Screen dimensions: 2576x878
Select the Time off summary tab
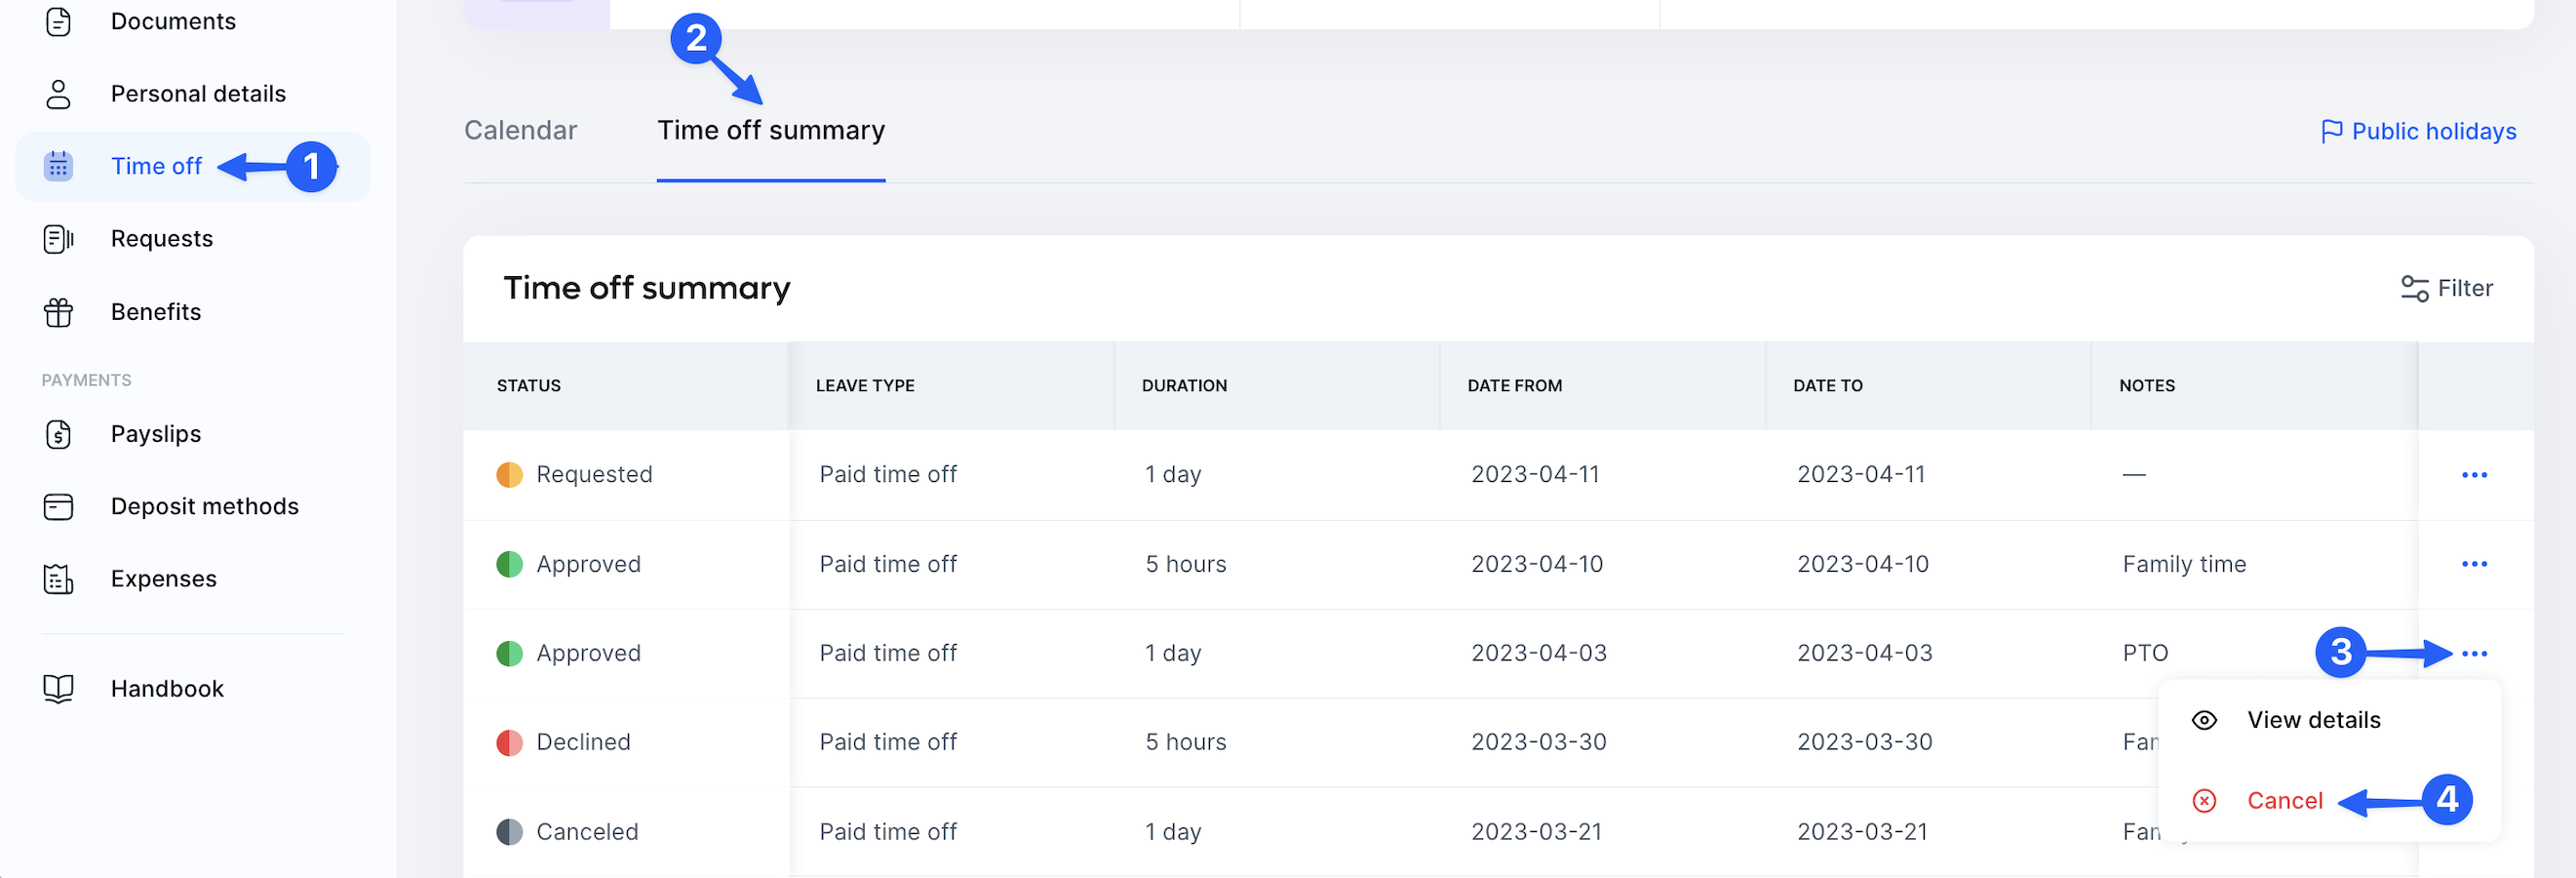coord(771,131)
